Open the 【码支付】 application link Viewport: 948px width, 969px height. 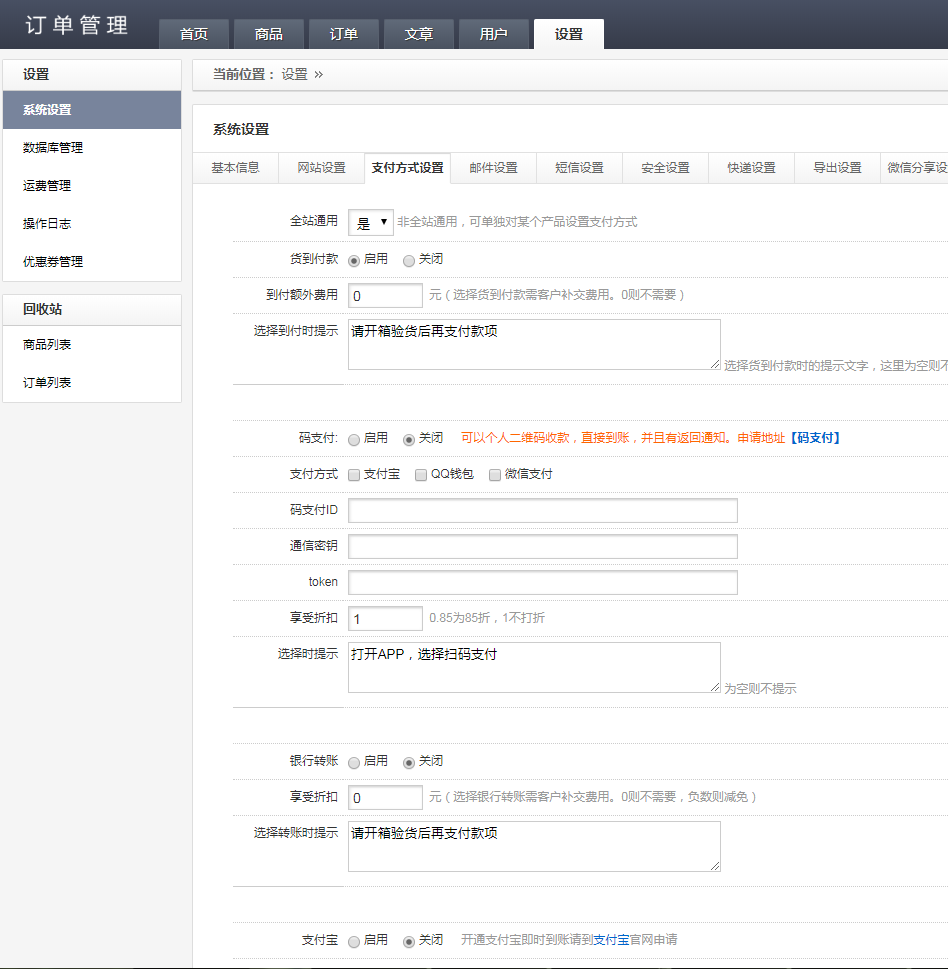[816, 438]
